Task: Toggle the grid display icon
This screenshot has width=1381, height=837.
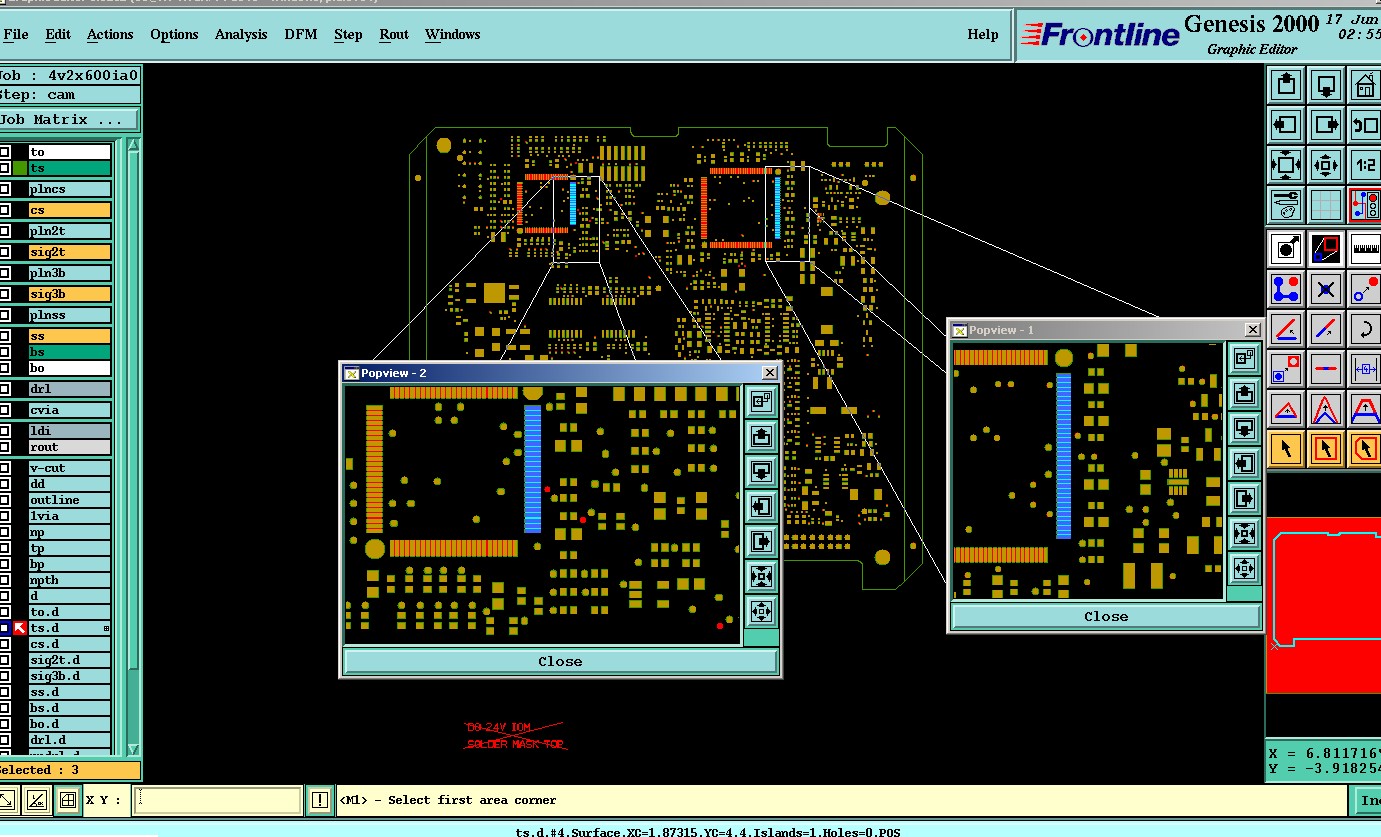Action: (x=1326, y=204)
